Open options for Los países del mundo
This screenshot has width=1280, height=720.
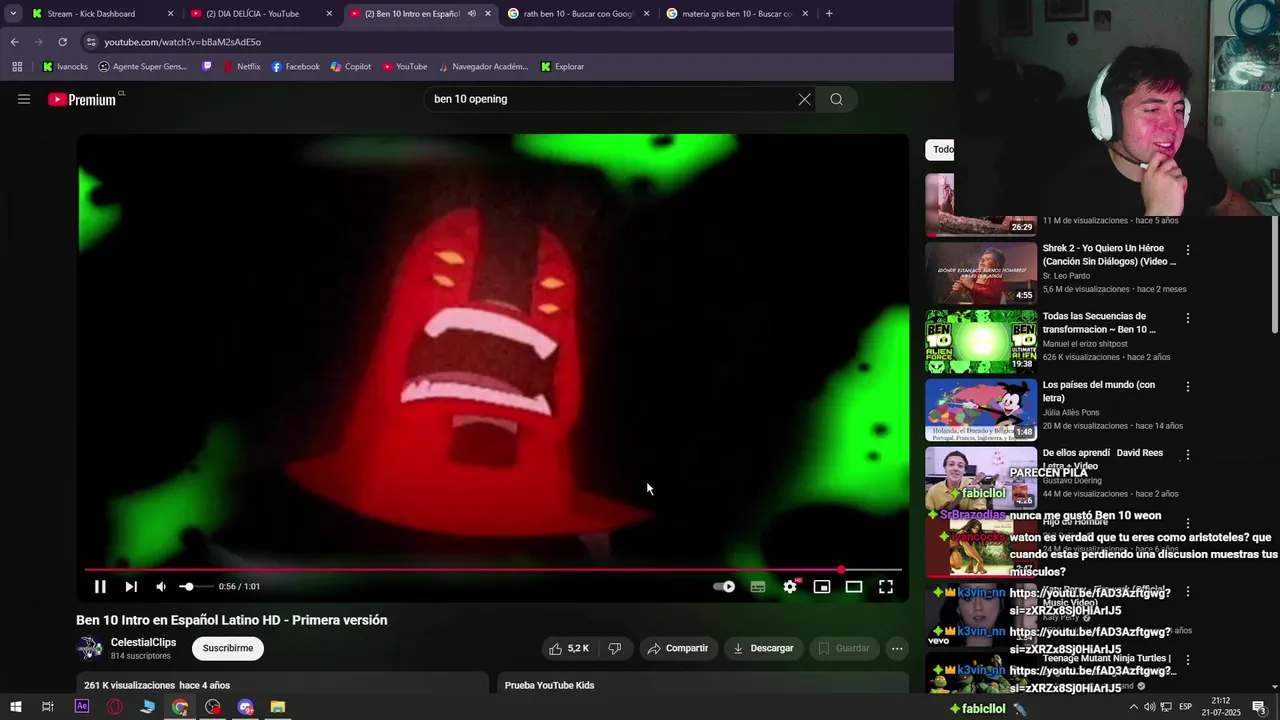(1187, 386)
